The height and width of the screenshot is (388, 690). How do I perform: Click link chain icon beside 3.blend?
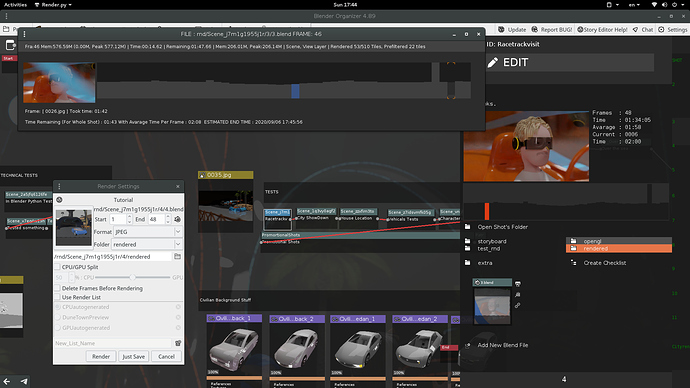518,305
